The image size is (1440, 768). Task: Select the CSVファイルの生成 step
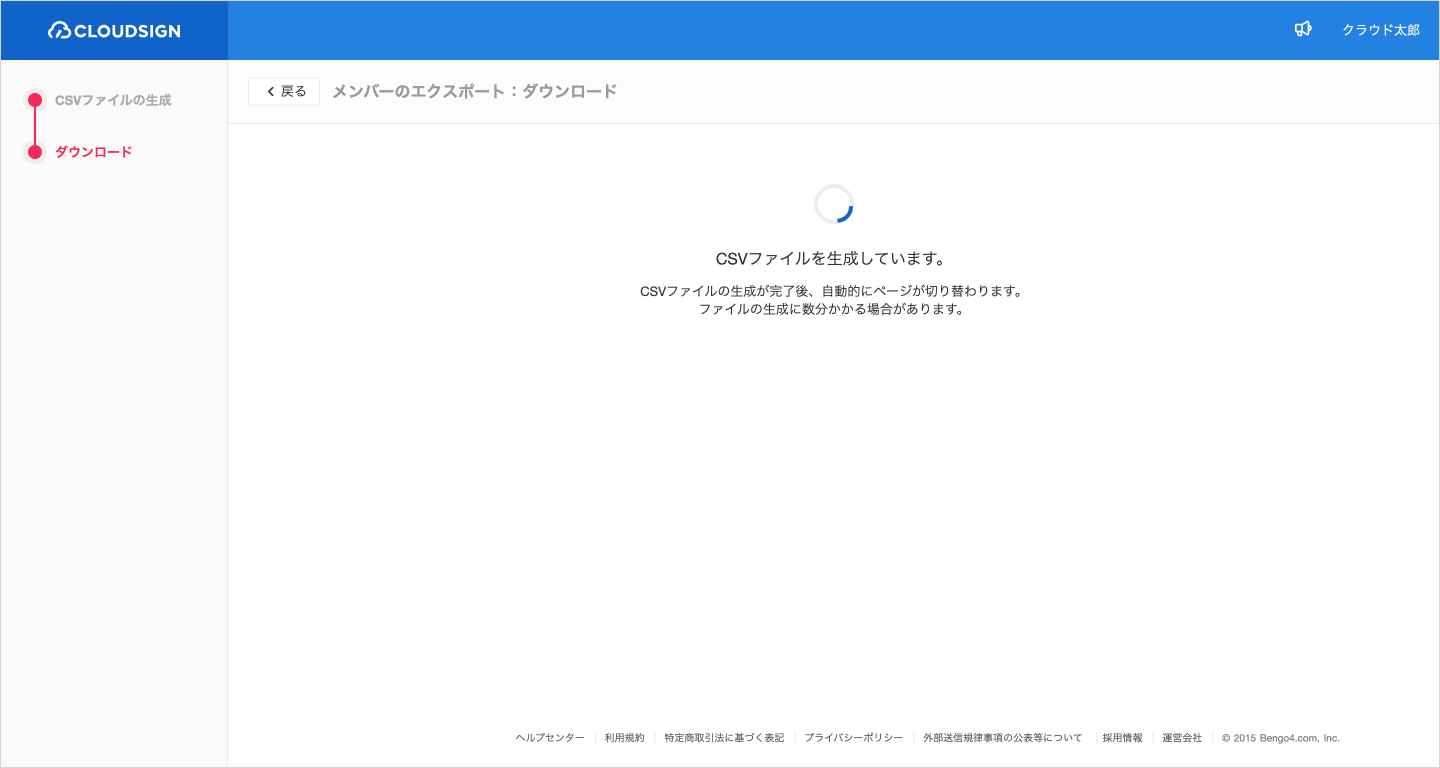[x=113, y=100]
